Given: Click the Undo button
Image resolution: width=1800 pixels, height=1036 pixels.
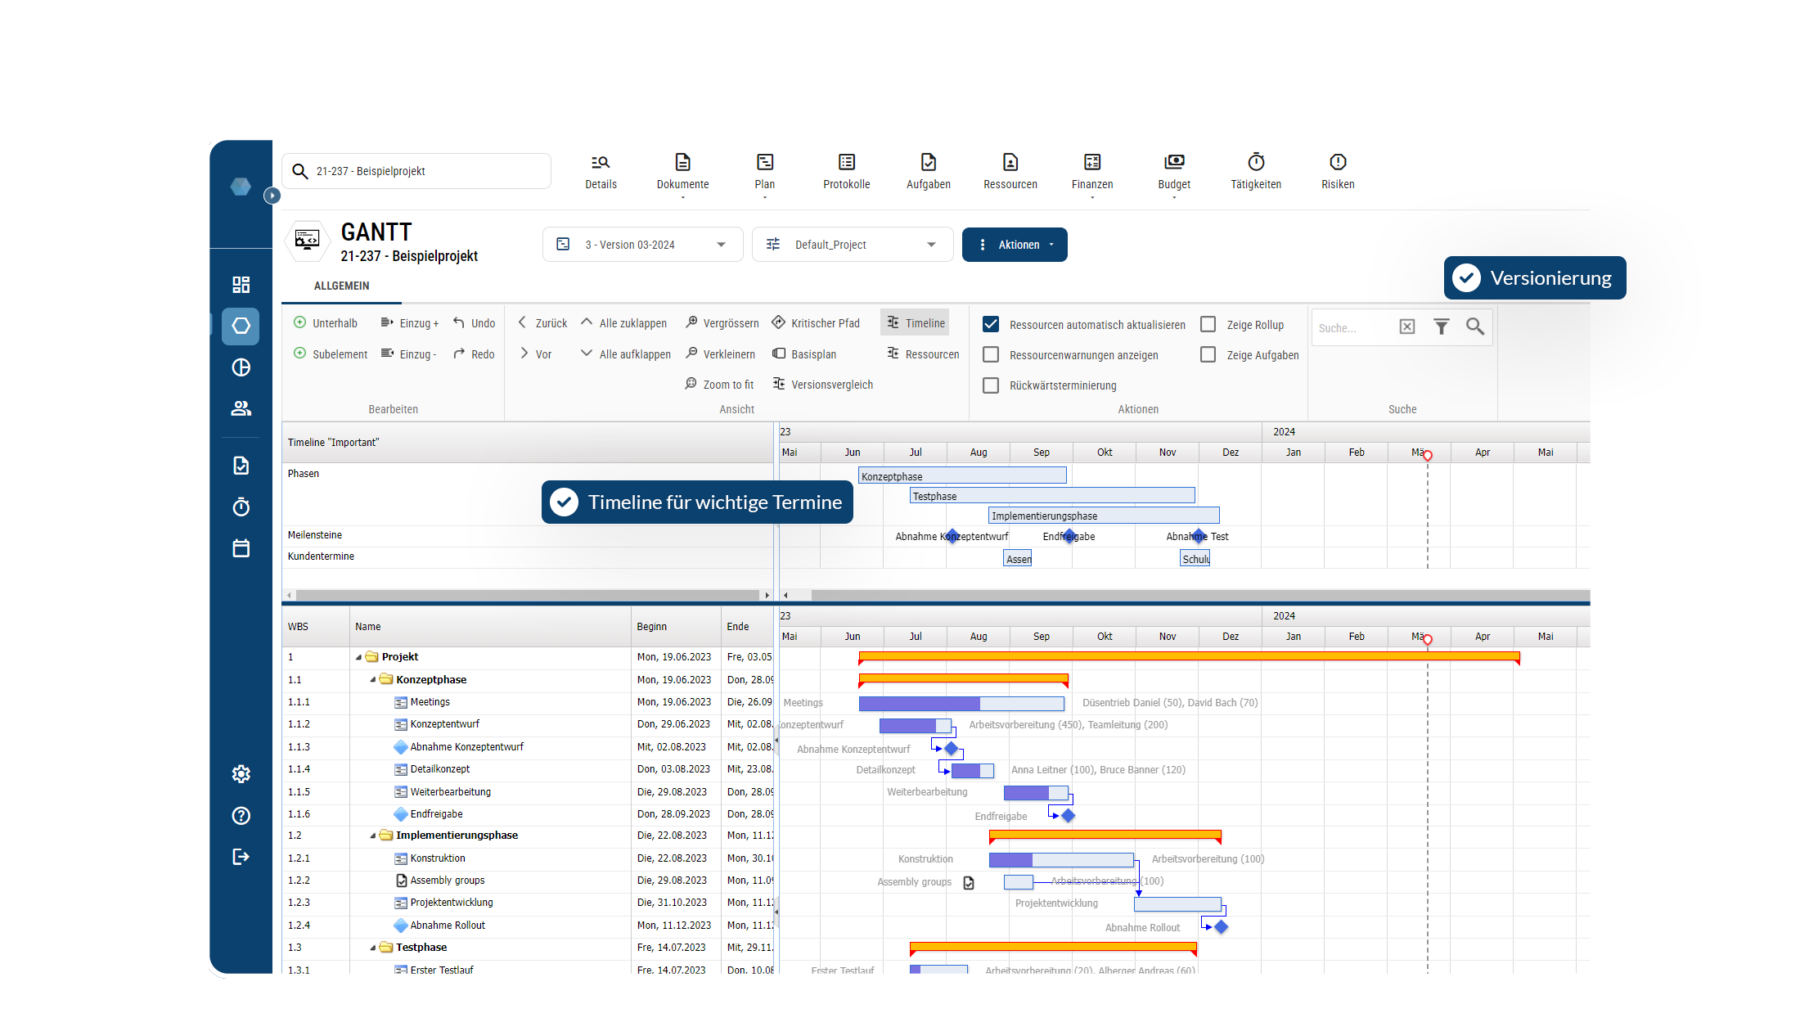Looking at the screenshot, I should click(x=474, y=323).
